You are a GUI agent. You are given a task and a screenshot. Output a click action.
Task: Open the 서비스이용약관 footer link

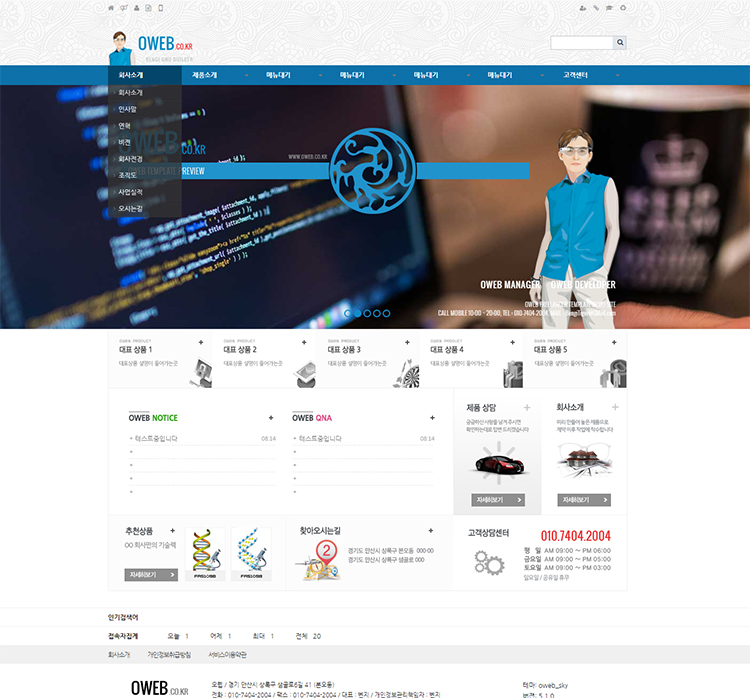point(227,654)
